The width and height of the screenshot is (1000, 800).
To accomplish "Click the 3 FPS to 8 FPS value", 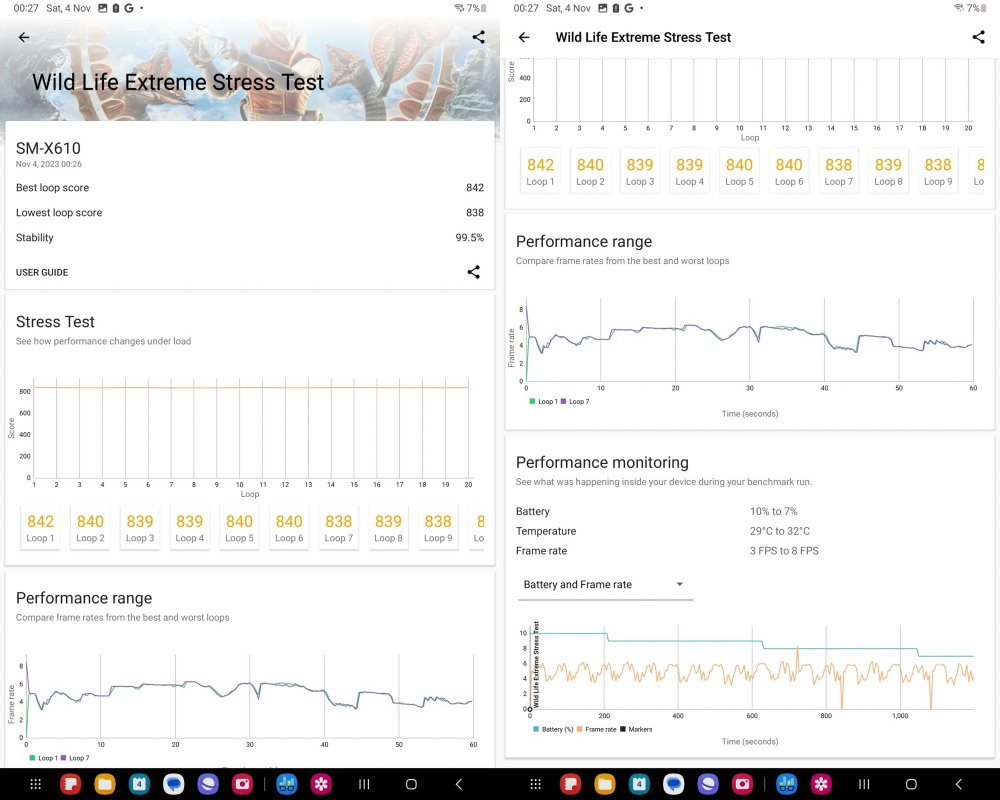I will [x=784, y=551].
